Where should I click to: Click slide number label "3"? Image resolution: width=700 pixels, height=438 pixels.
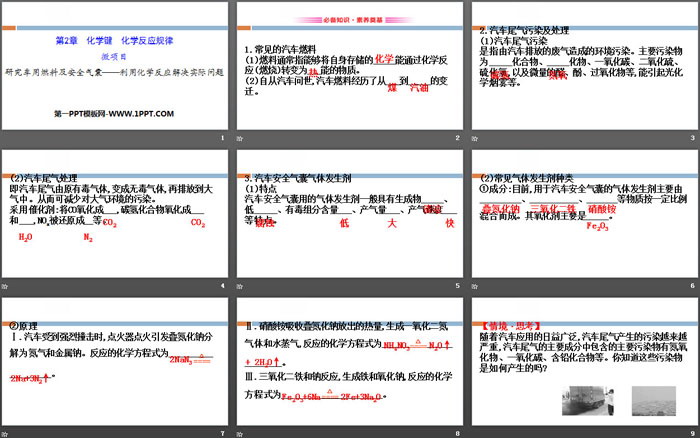(x=692, y=138)
